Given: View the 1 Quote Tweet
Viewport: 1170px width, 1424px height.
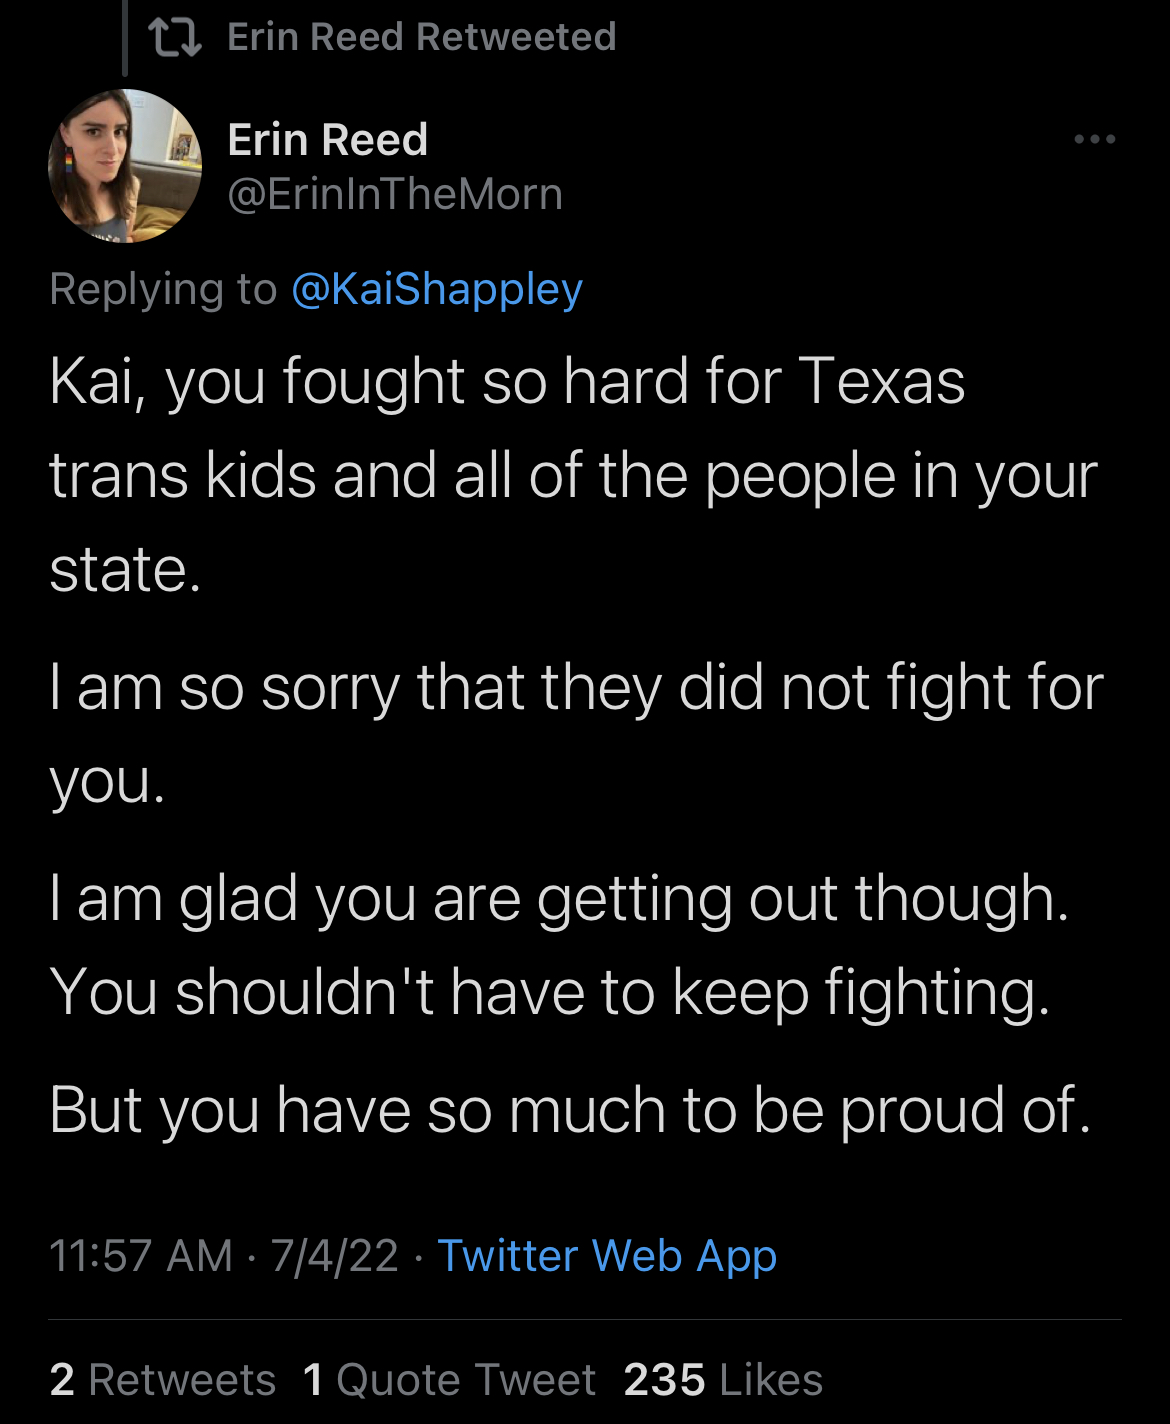Looking at the screenshot, I should 449,1380.
